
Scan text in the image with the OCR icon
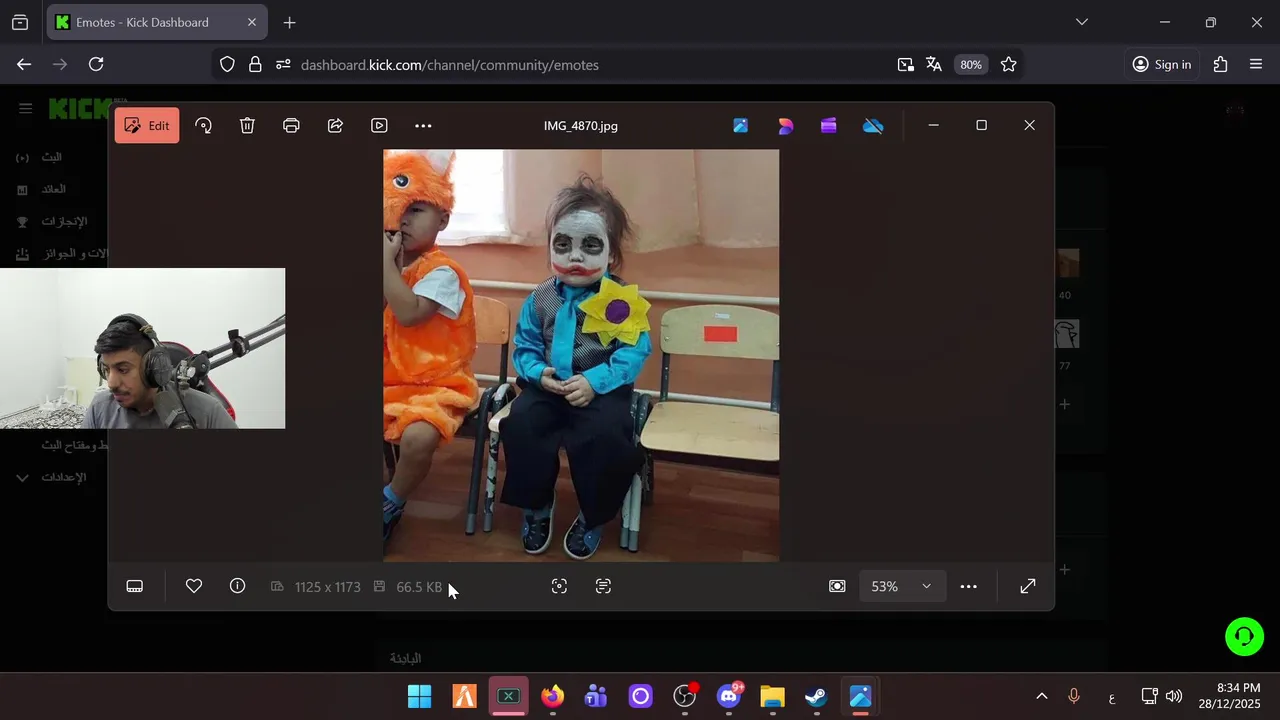(603, 586)
